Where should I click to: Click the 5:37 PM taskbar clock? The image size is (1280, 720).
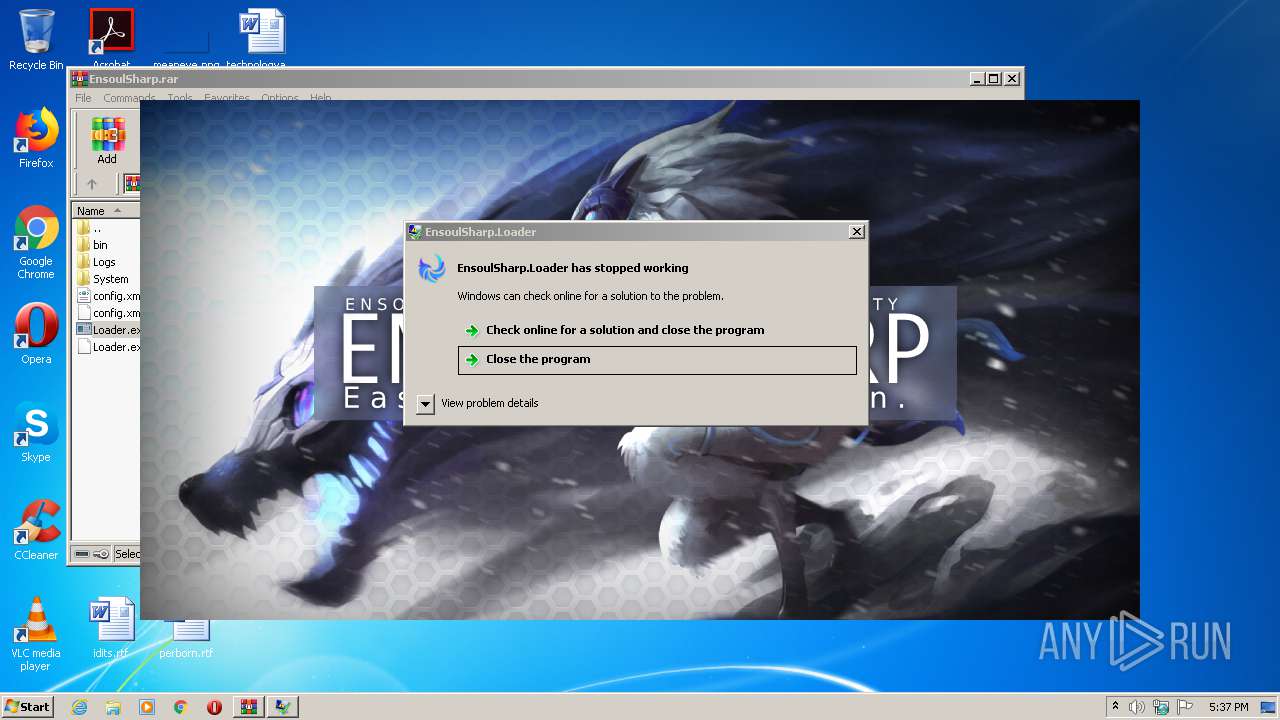(1228, 707)
